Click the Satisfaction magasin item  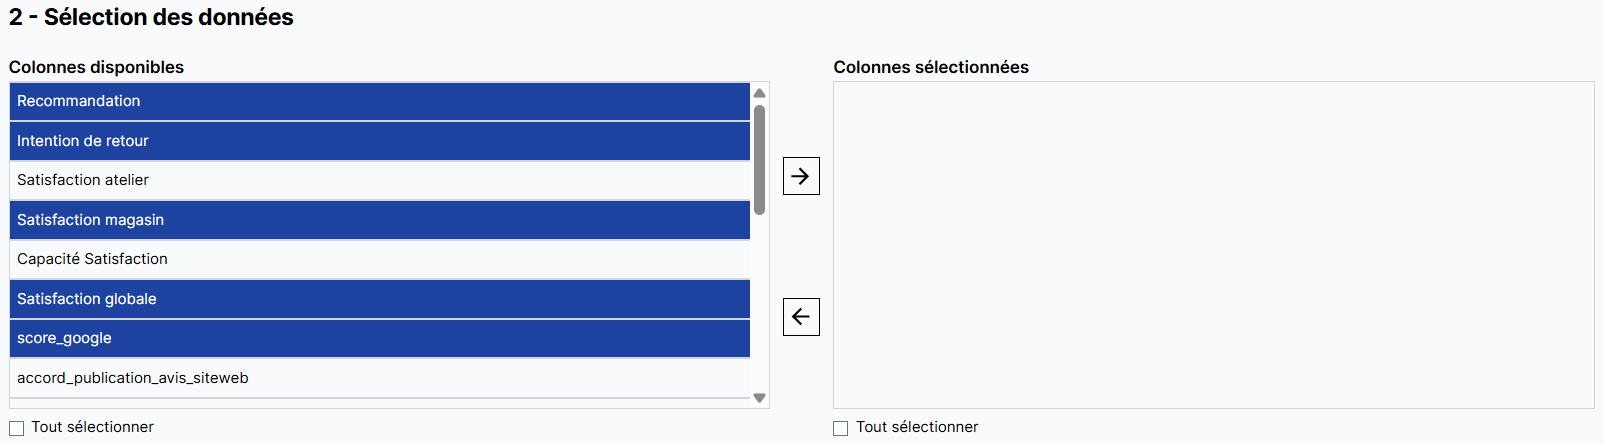click(x=380, y=220)
